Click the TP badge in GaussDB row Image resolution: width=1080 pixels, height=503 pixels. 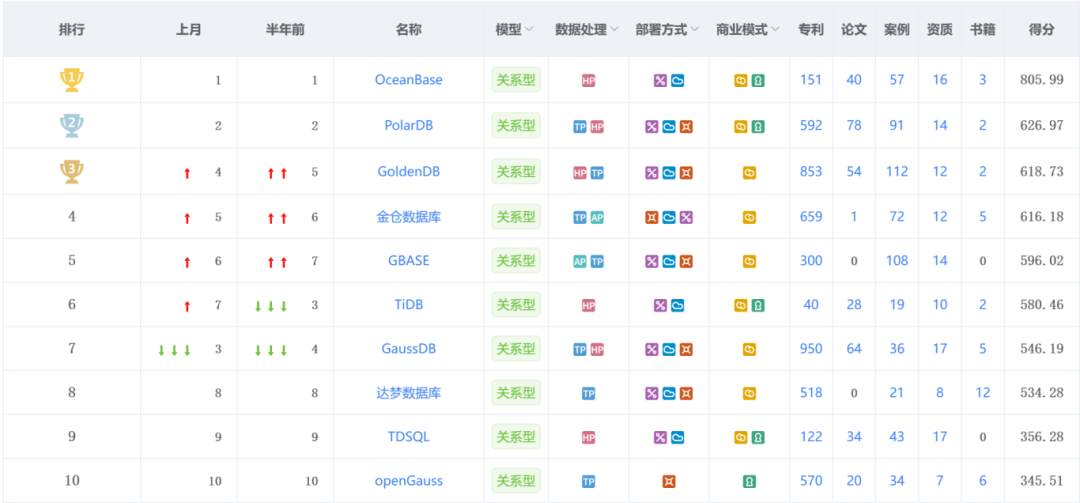point(580,350)
